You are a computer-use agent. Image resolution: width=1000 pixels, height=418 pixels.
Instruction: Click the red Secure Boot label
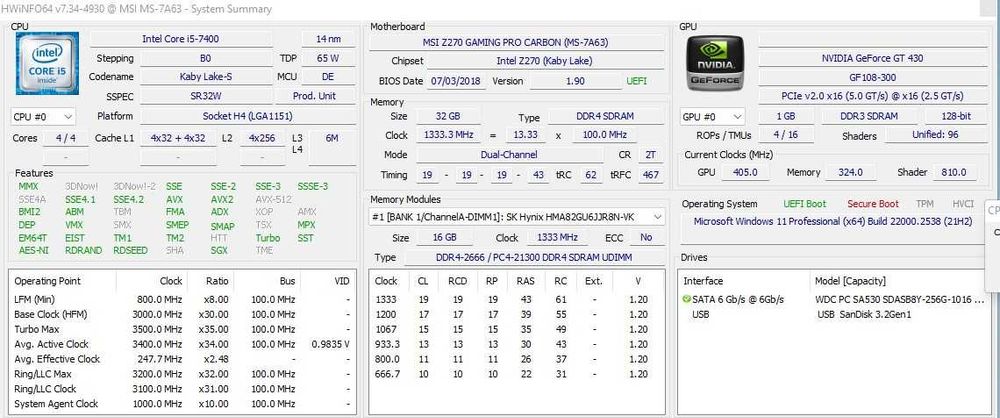click(x=872, y=204)
